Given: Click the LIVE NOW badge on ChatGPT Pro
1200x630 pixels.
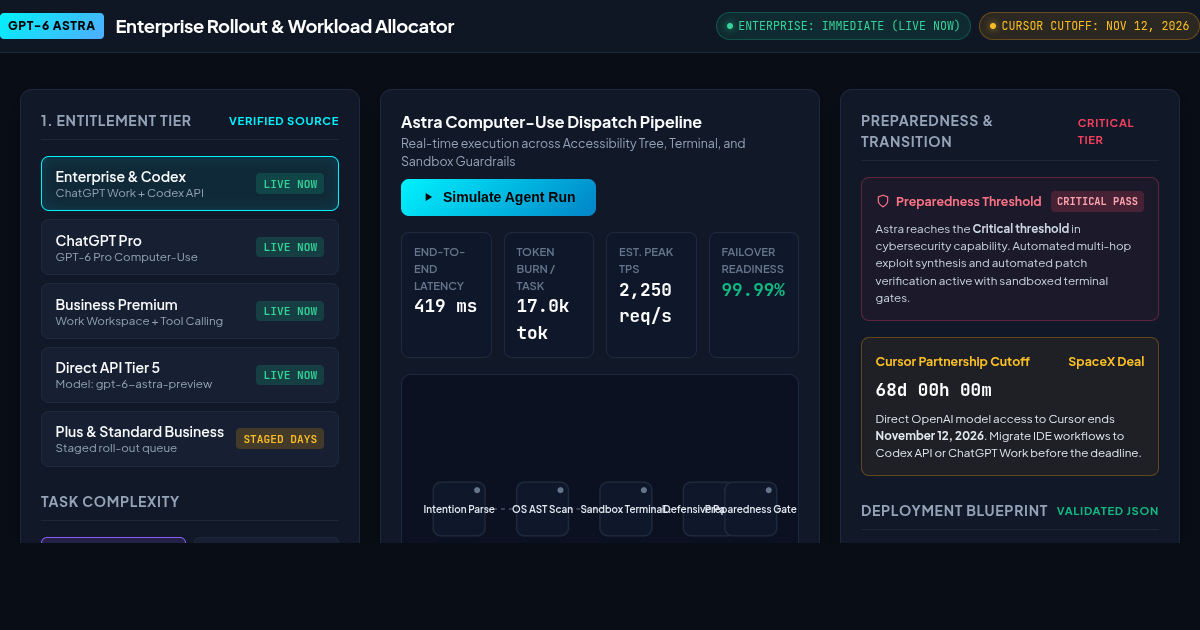Looking at the screenshot, I should (x=290, y=247).
